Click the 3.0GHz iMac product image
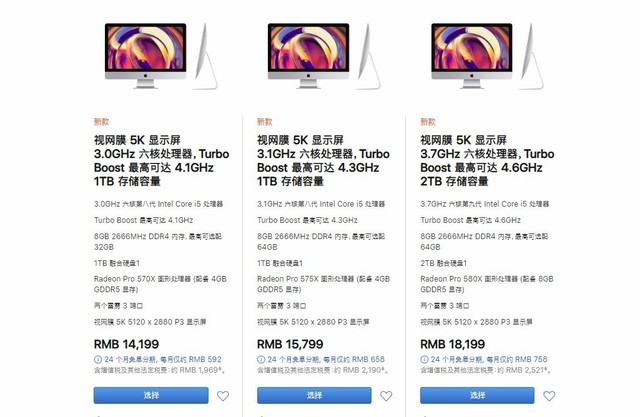 tap(161, 56)
